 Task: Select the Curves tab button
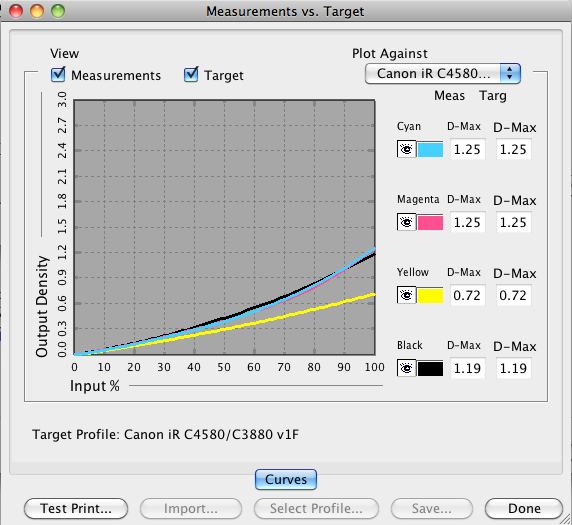(x=286, y=479)
